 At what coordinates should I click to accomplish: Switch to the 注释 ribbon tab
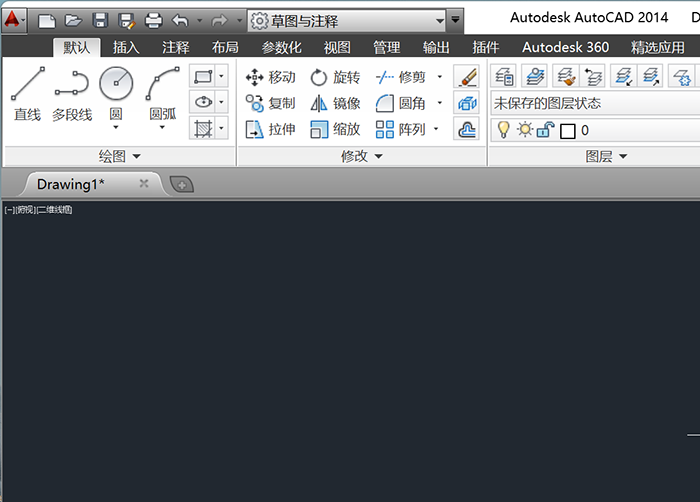tap(175, 47)
